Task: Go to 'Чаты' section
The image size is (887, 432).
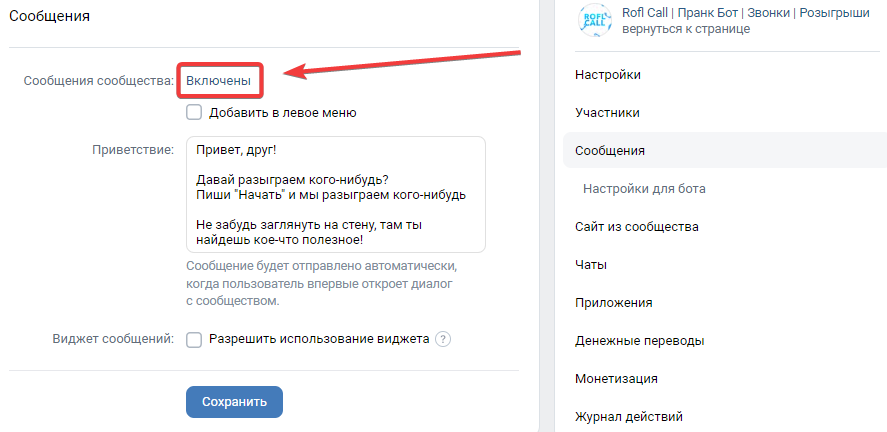Action: pos(591,265)
